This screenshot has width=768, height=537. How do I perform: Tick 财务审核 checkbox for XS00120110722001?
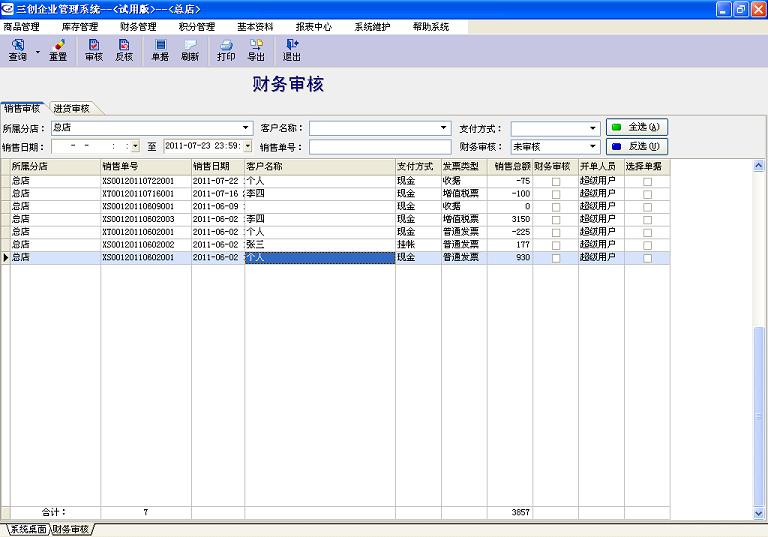click(556, 182)
